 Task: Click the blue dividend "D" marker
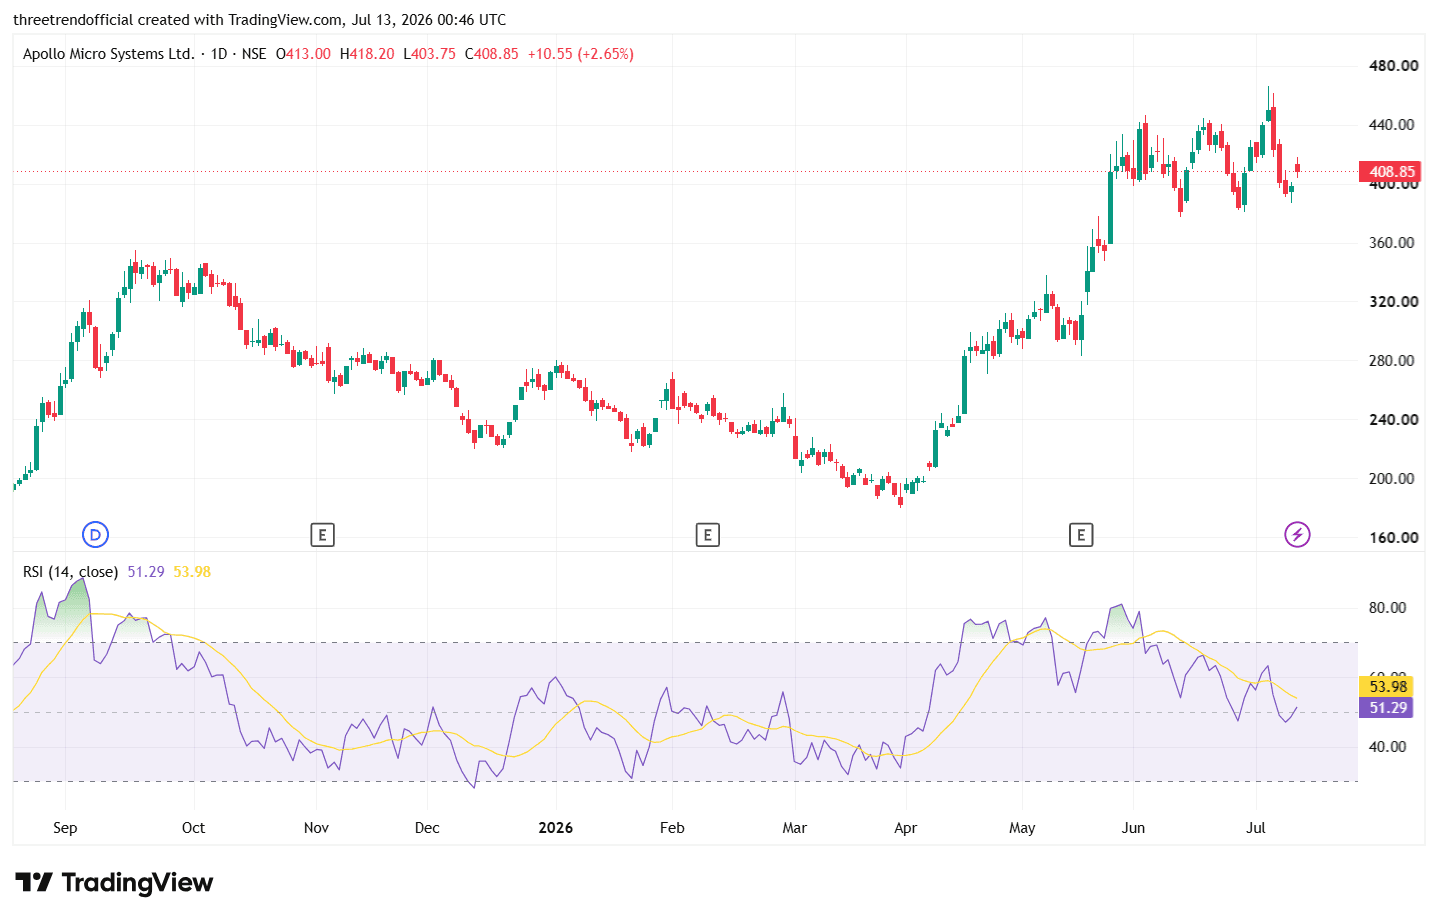tap(96, 535)
